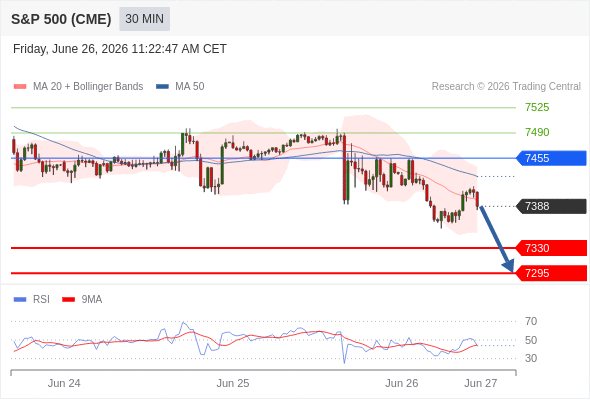Viewport: 590px width, 400px height.
Task: Click the MA 20 + Bollinger Bands legend label
Action: tap(88, 87)
